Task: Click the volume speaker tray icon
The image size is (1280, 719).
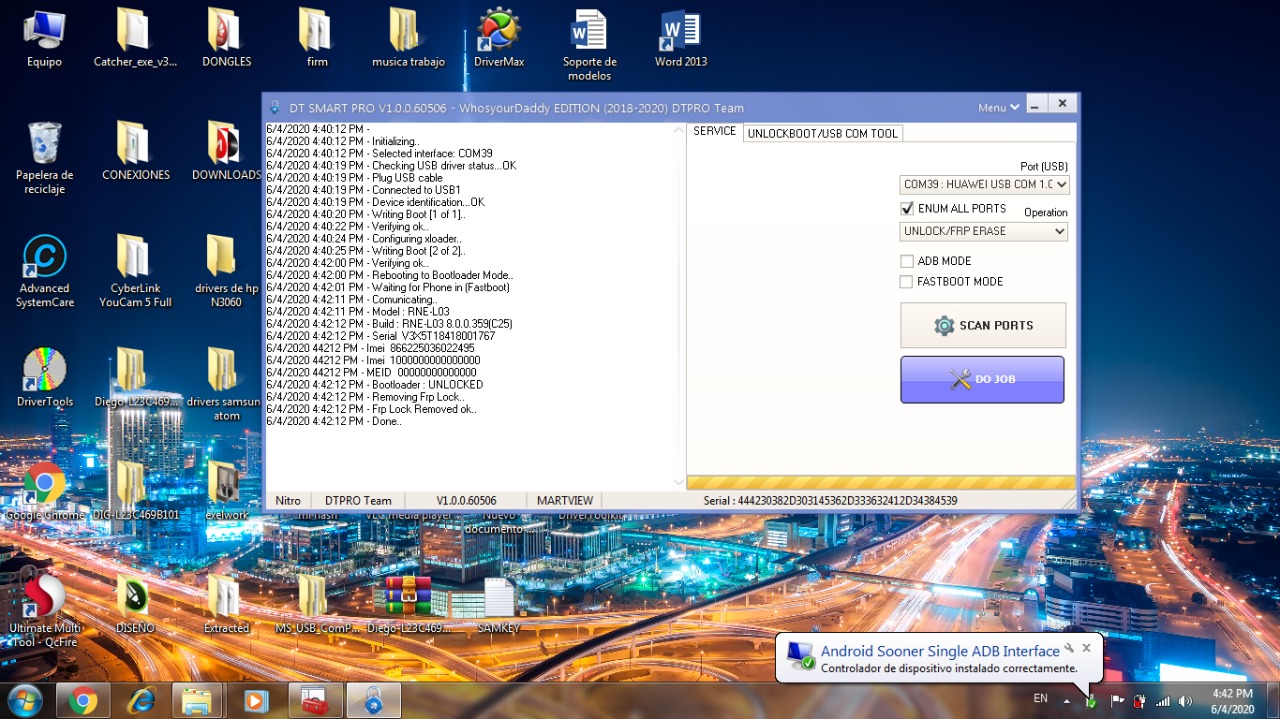Action: pos(1186,701)
